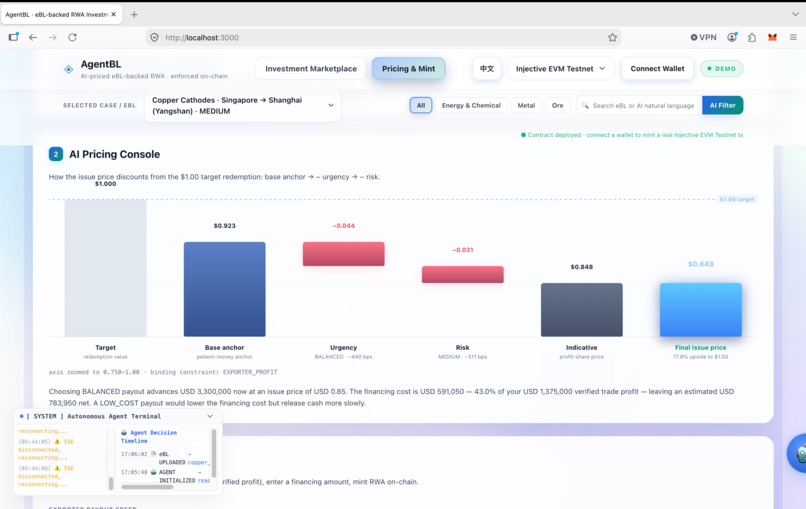
Task: Go back with the browser arrow
Action: tap(33, 38)
